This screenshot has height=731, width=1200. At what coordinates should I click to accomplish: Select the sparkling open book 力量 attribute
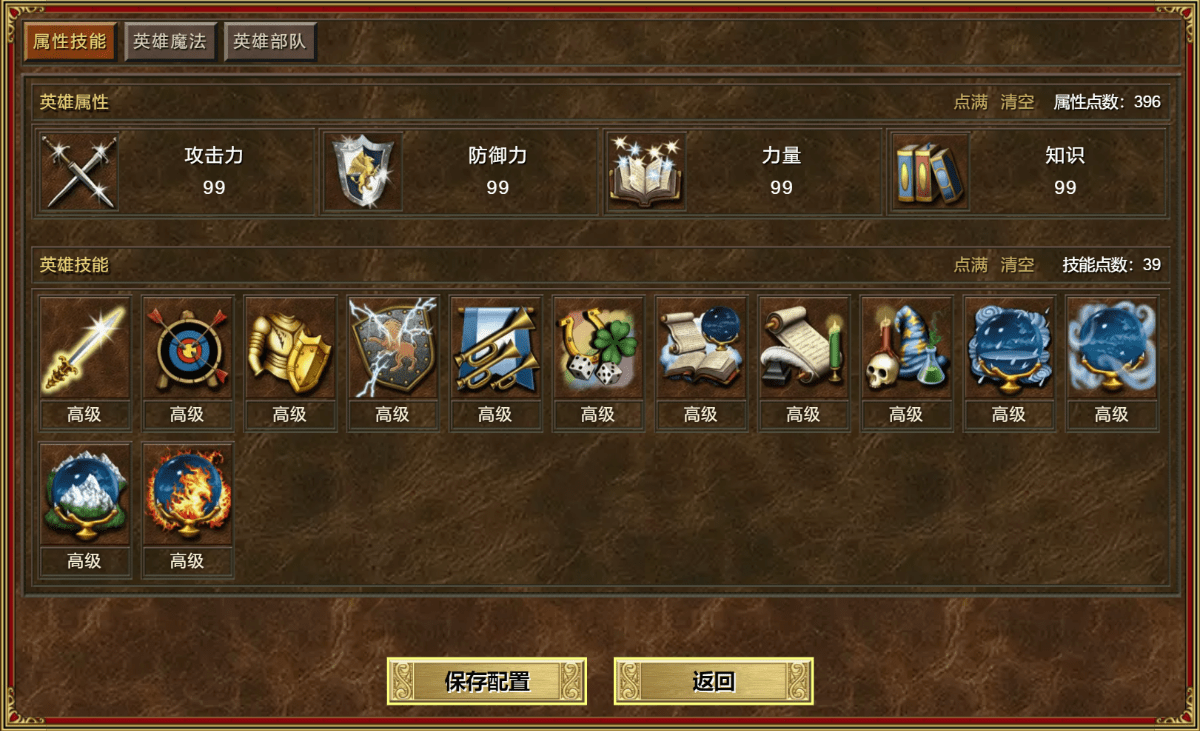click(742, 172)
